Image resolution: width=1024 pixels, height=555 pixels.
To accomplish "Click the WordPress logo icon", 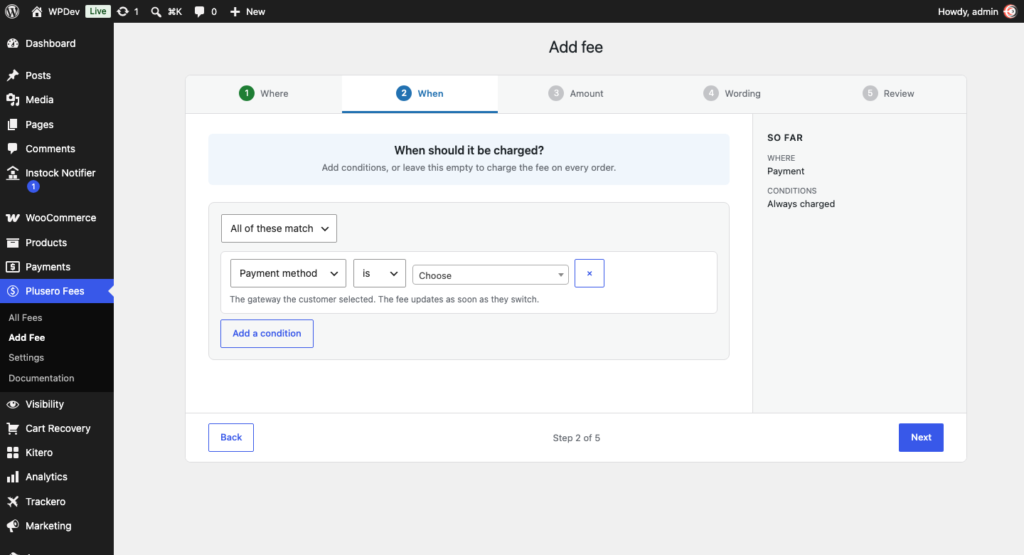I will pos(12,11).
